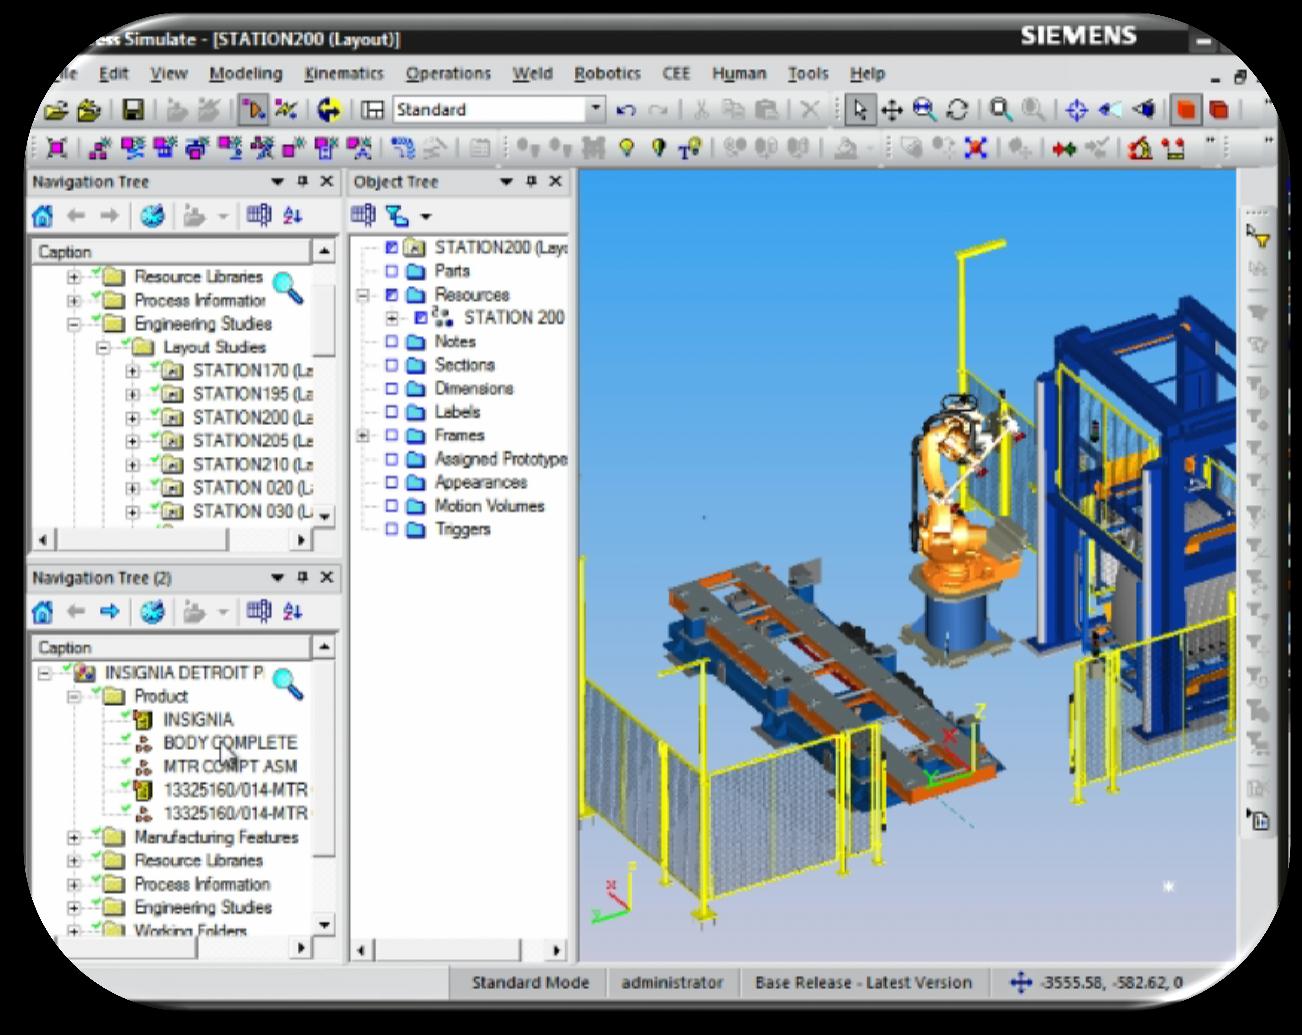
Task: Click Home icon in upper Navigation Tree
Action: click(x=43, y=215)
